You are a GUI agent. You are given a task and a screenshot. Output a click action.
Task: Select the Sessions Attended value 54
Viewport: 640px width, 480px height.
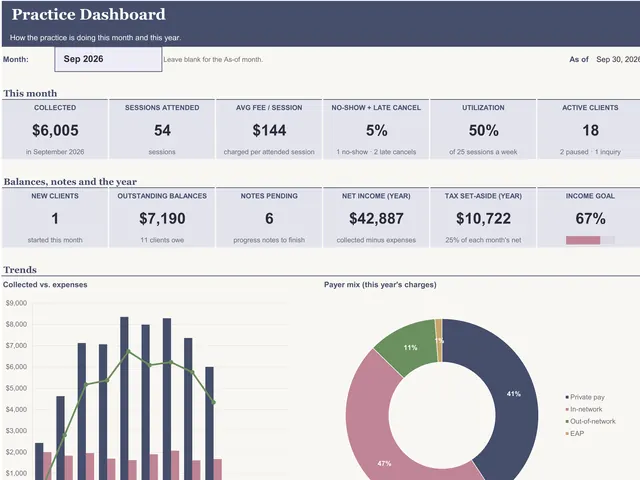(162, 130)
